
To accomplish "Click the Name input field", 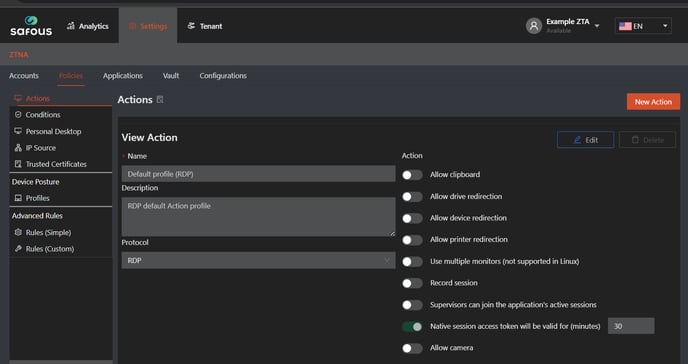I will (258, 174).
